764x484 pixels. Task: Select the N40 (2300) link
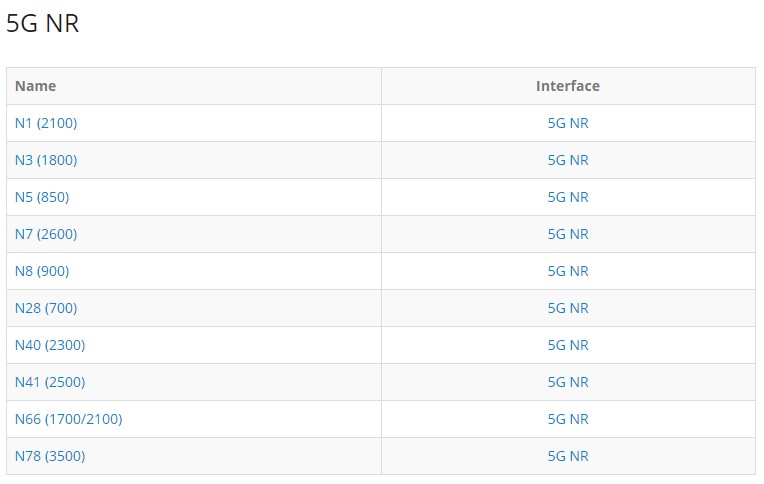50,345
